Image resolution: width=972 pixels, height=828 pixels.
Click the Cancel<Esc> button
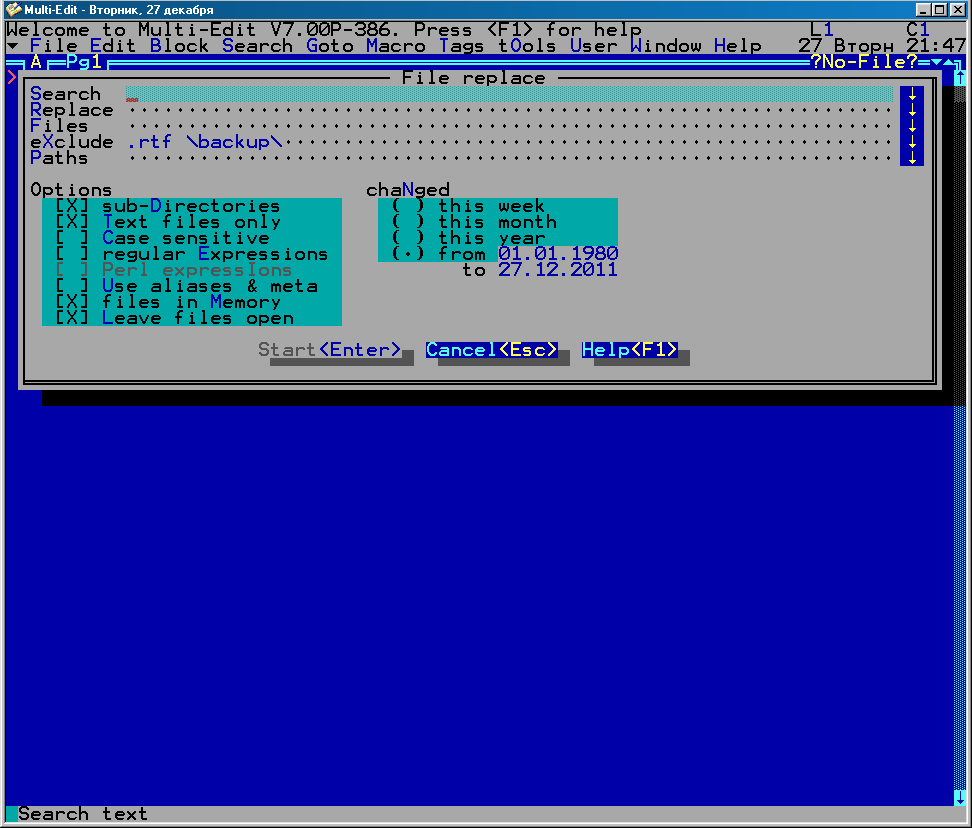pyautogui.click(x=492, y=350)
